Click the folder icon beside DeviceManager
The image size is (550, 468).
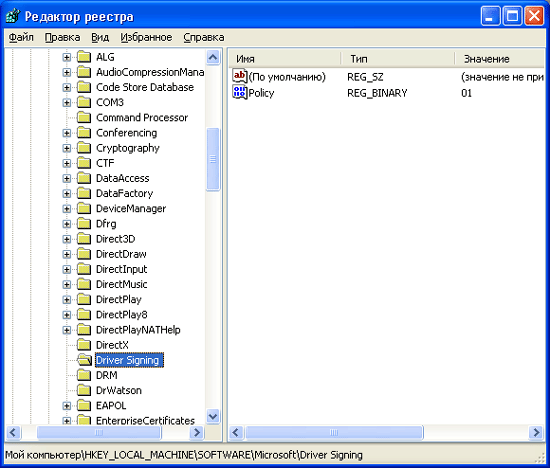84,208
